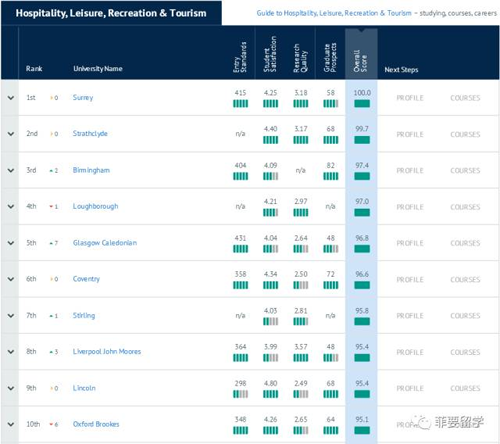Click Oxford Brookes rank change down 6
Image resolution: width=500 pixels, height=444 pixels.
click(x=54, y=425)
